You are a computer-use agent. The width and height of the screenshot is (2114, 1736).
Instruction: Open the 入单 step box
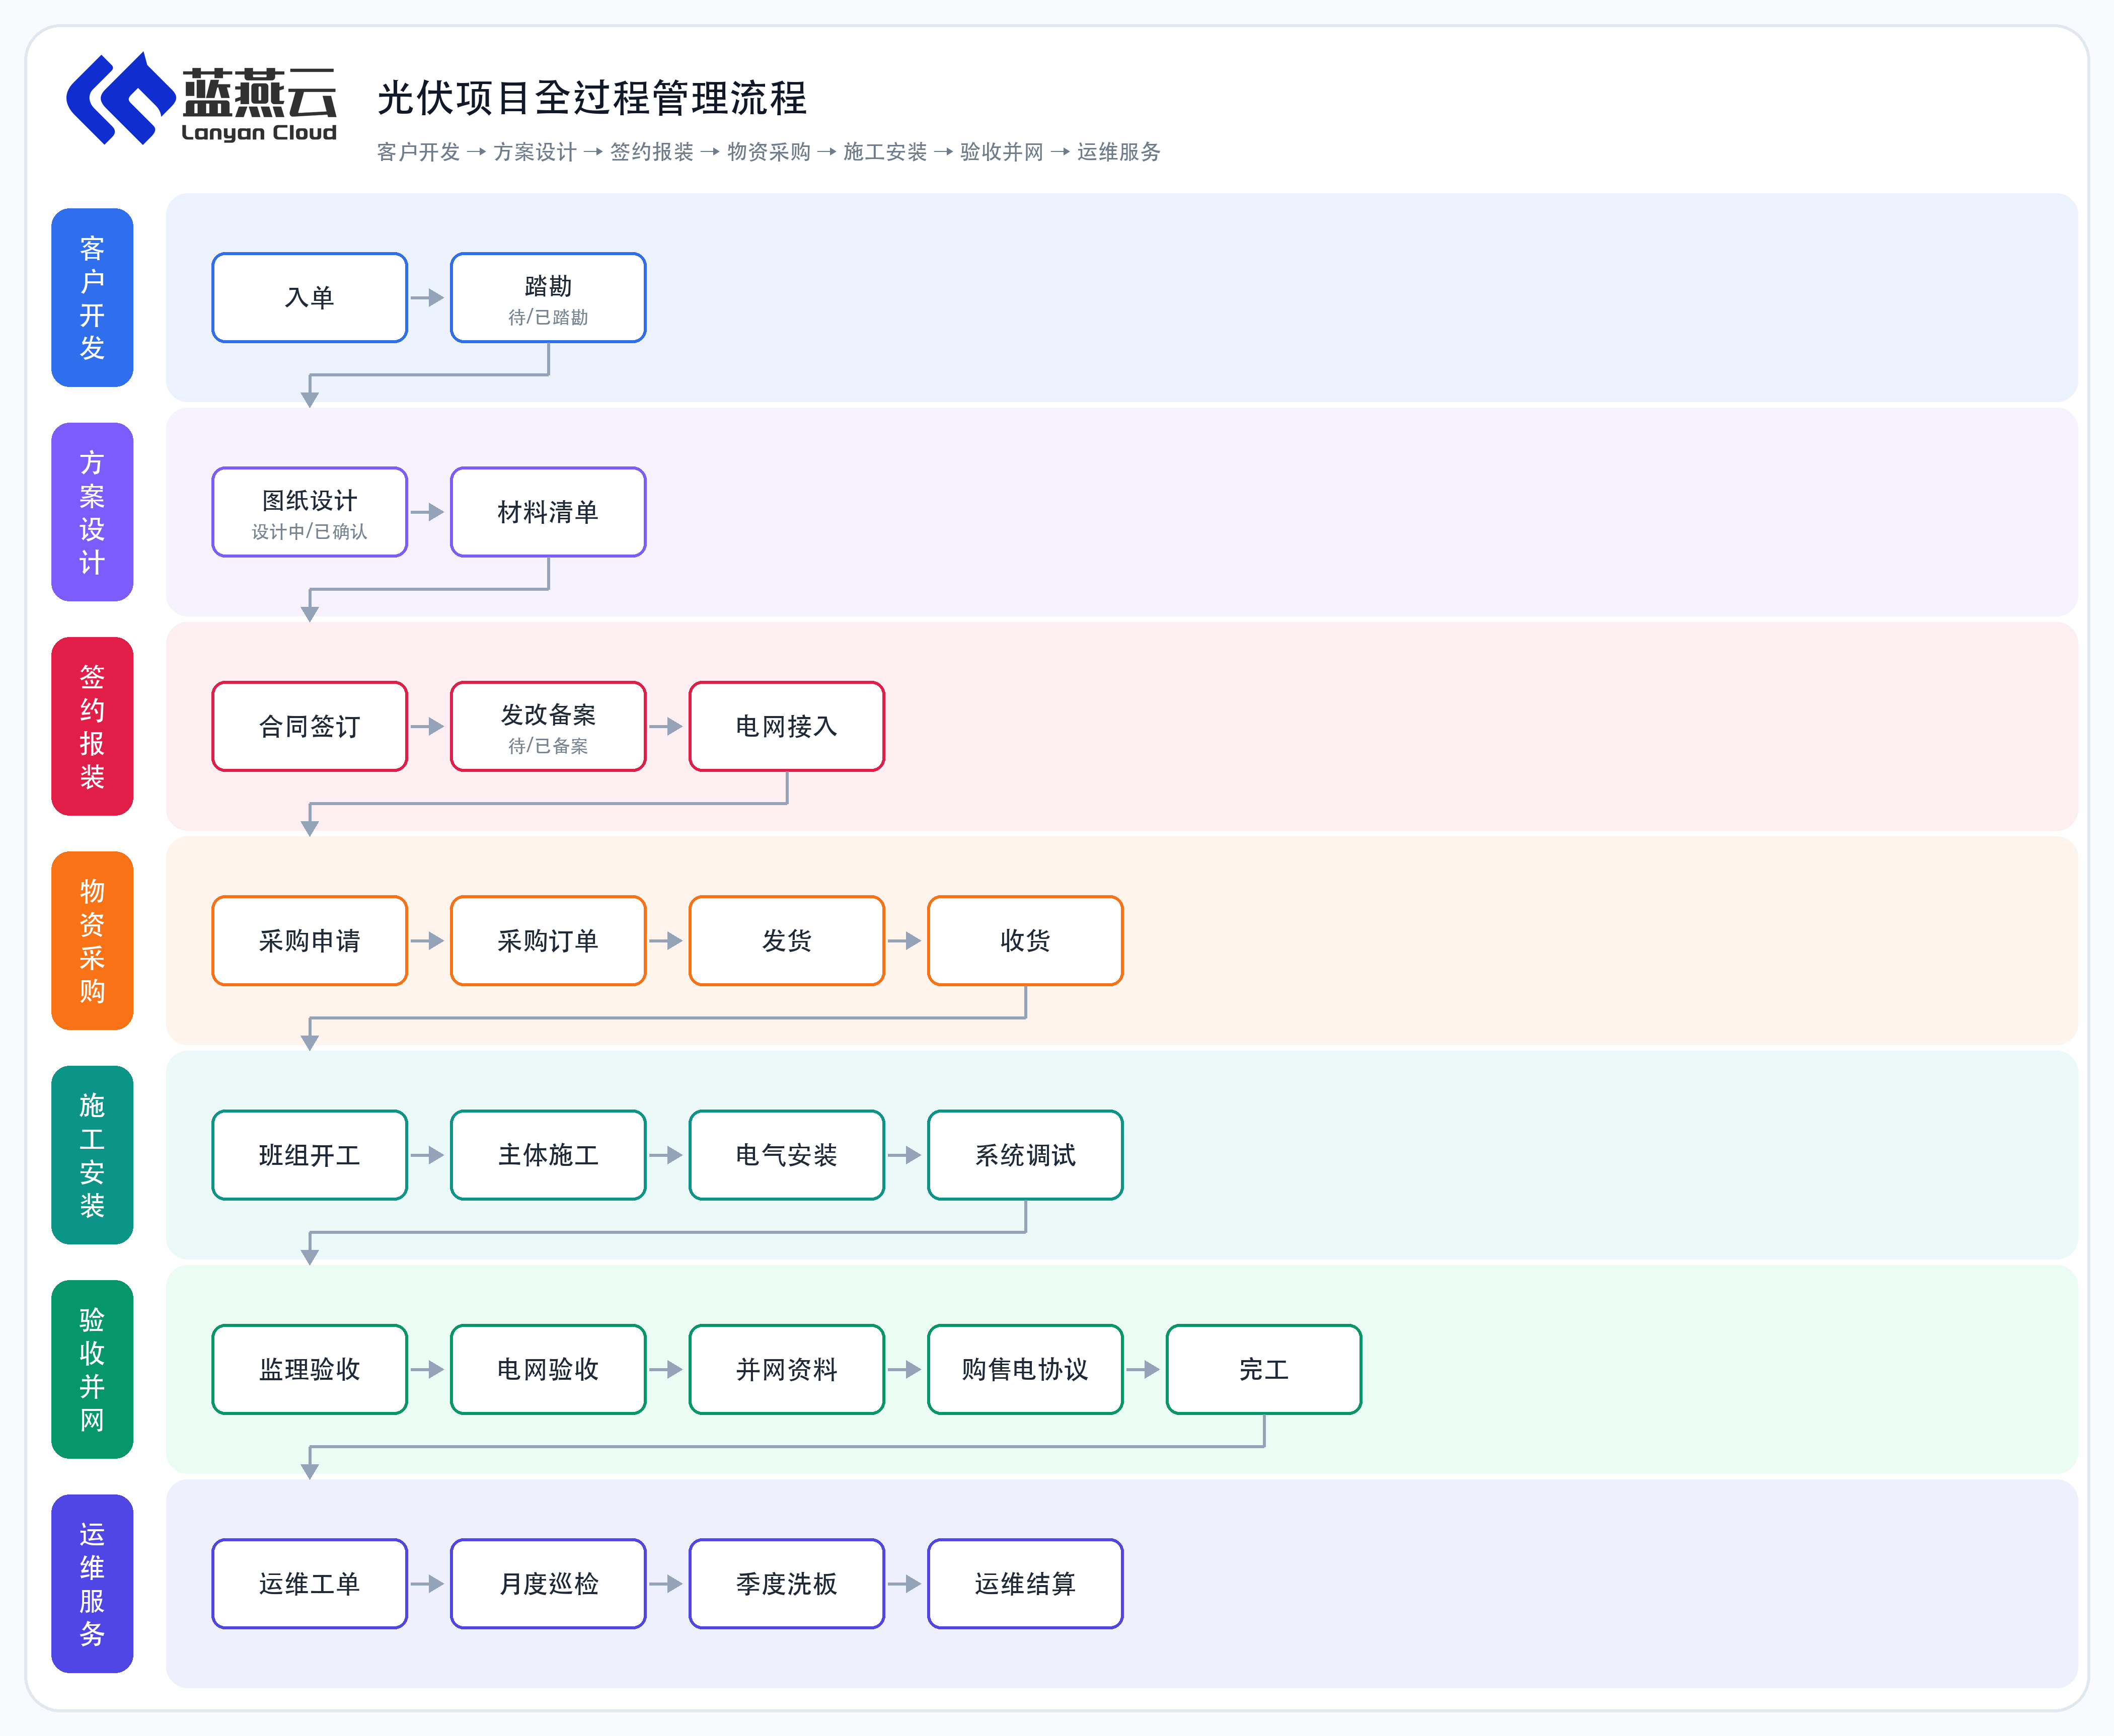click(310, 297)
